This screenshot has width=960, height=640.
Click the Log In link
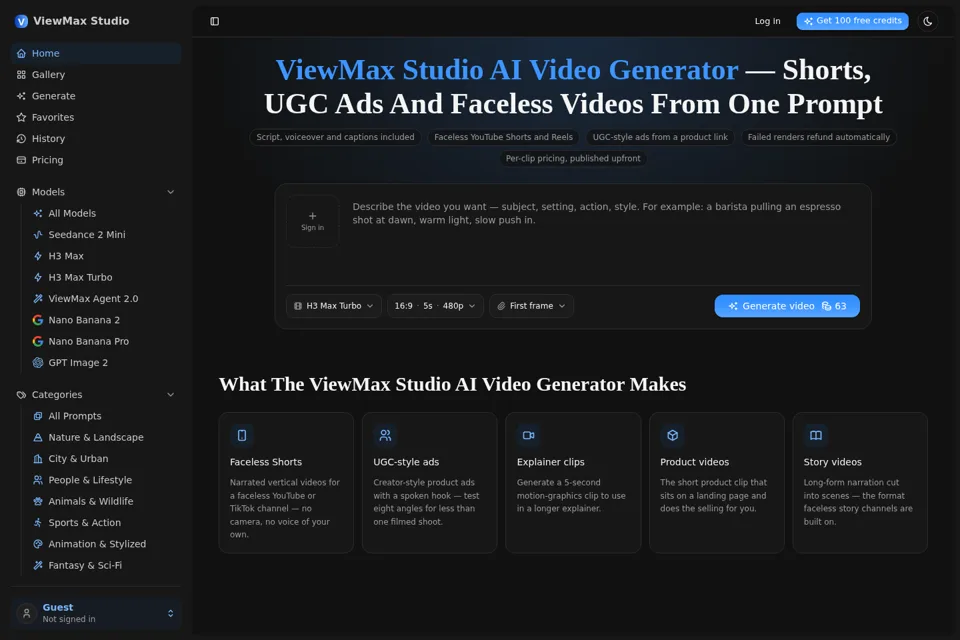[767, 21]
